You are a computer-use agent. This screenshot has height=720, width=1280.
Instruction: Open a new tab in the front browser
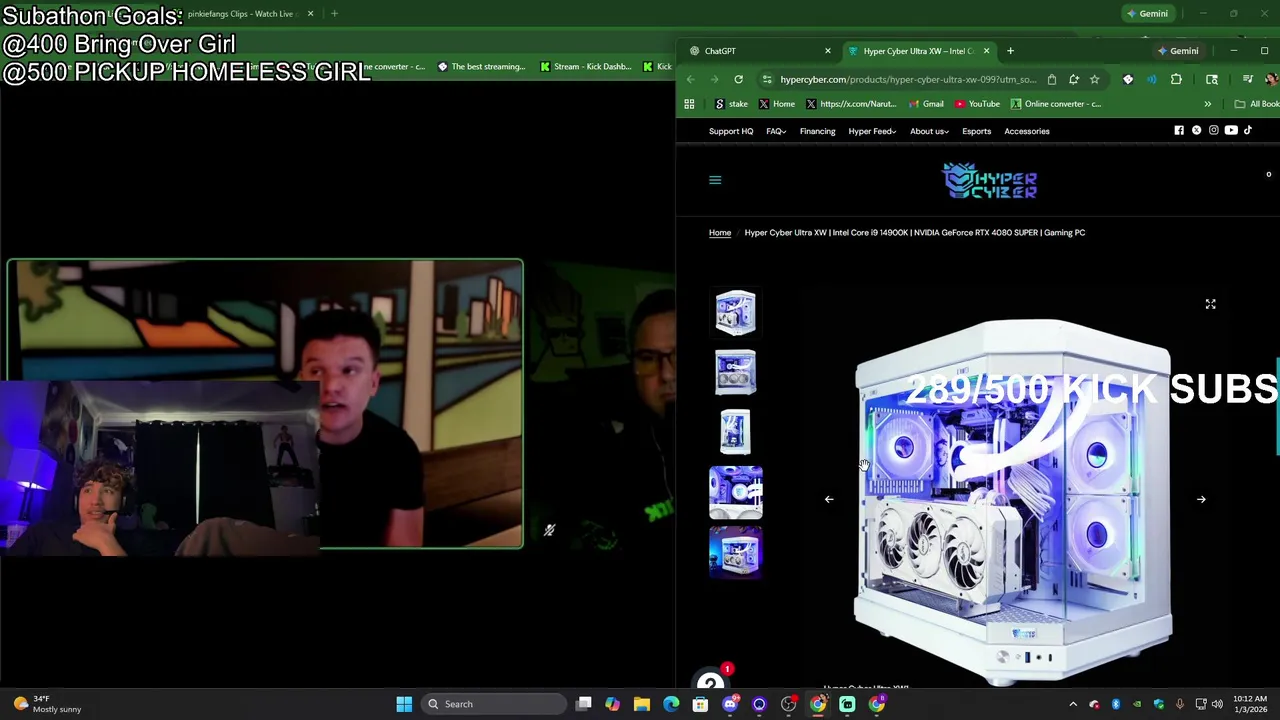[1010, 51]
